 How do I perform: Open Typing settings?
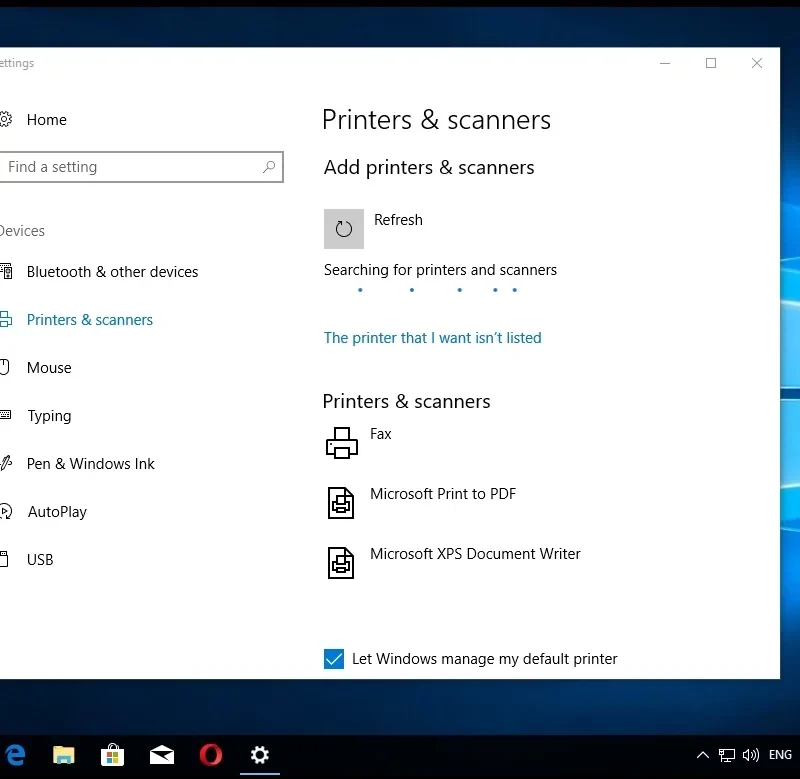click(x=49, y=416)
